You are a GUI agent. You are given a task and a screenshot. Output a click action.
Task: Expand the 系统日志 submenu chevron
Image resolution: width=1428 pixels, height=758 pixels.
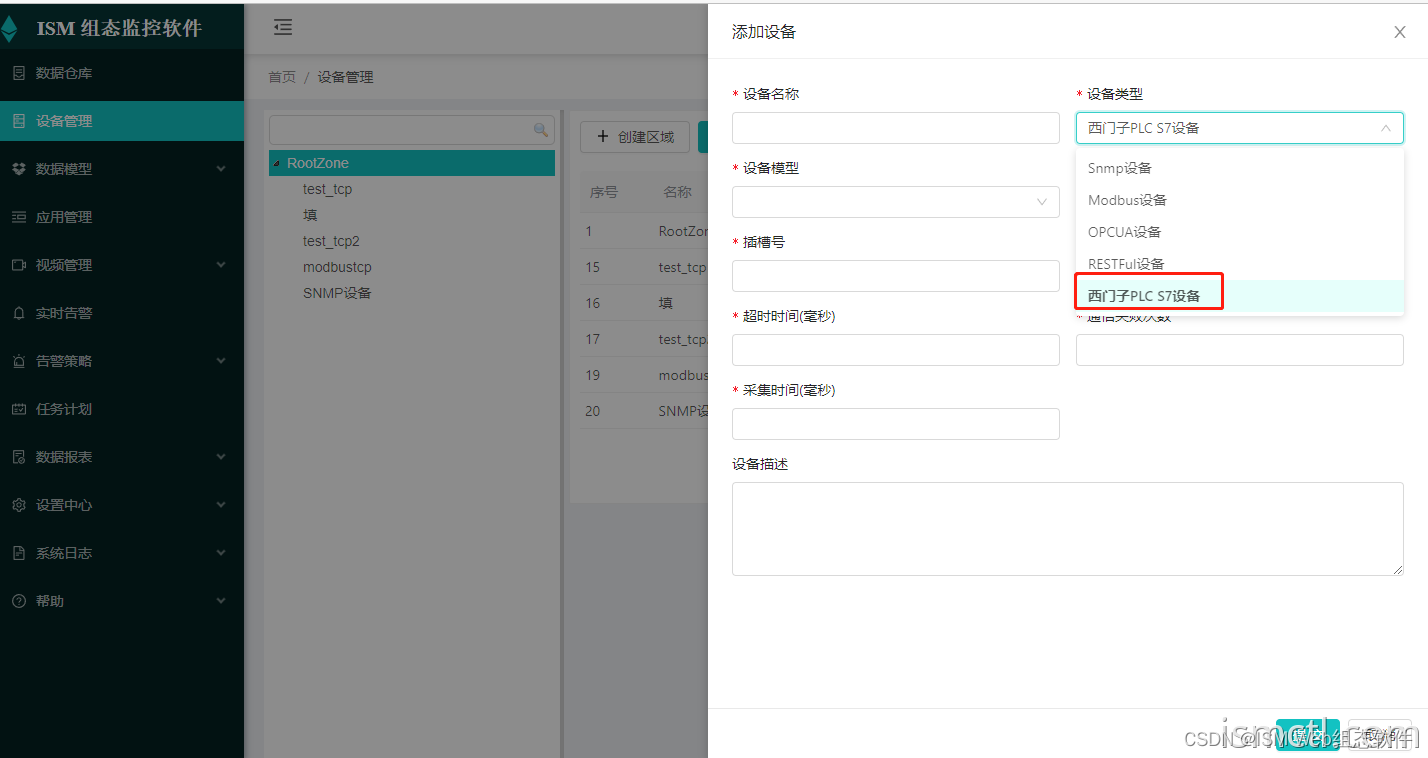pos(221,553)
